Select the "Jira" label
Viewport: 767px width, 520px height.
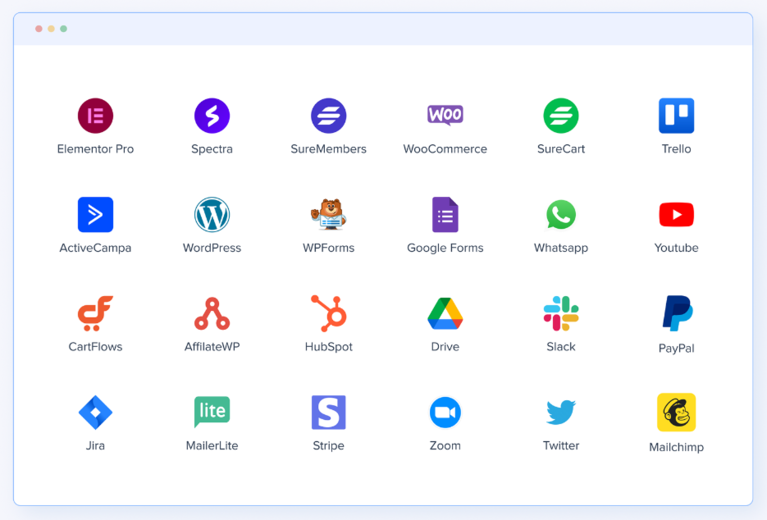(95, 445)
